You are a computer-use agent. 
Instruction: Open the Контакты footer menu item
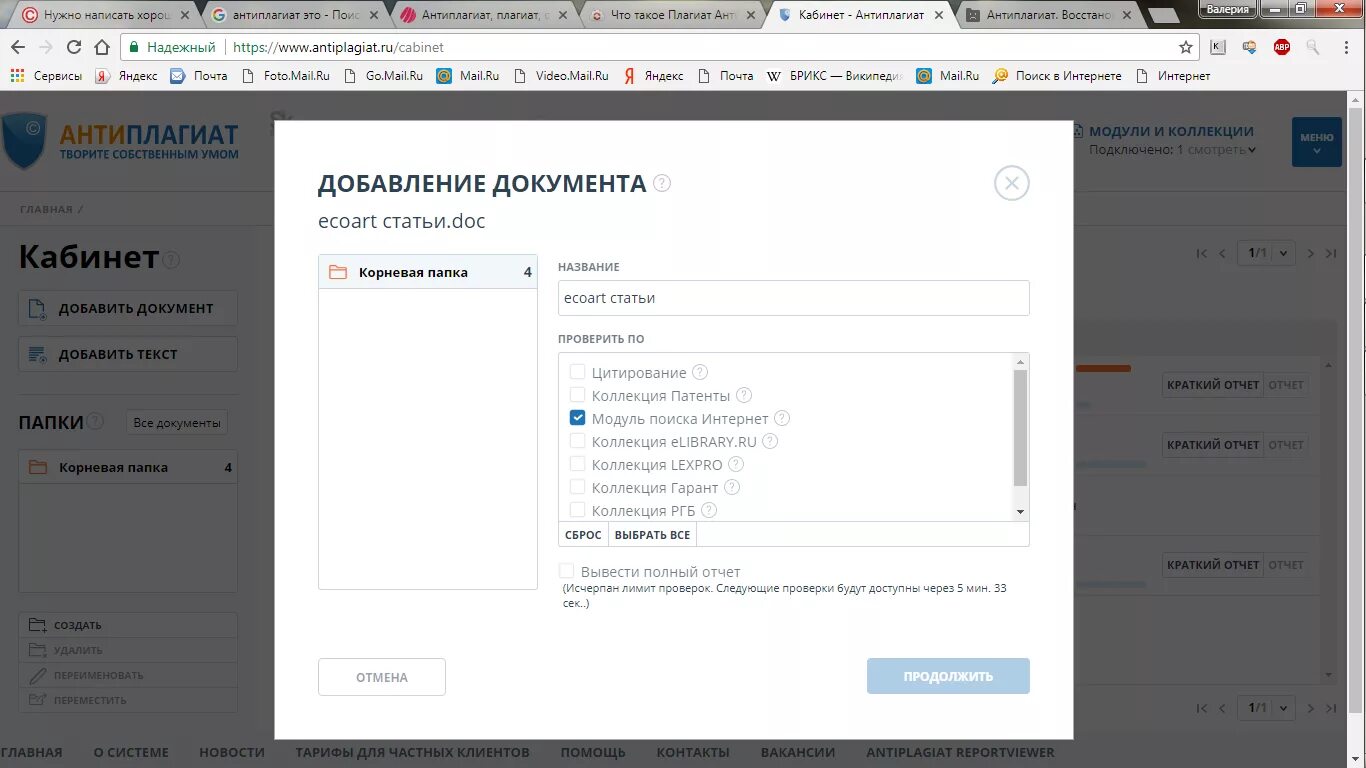[x=693, y=752]
